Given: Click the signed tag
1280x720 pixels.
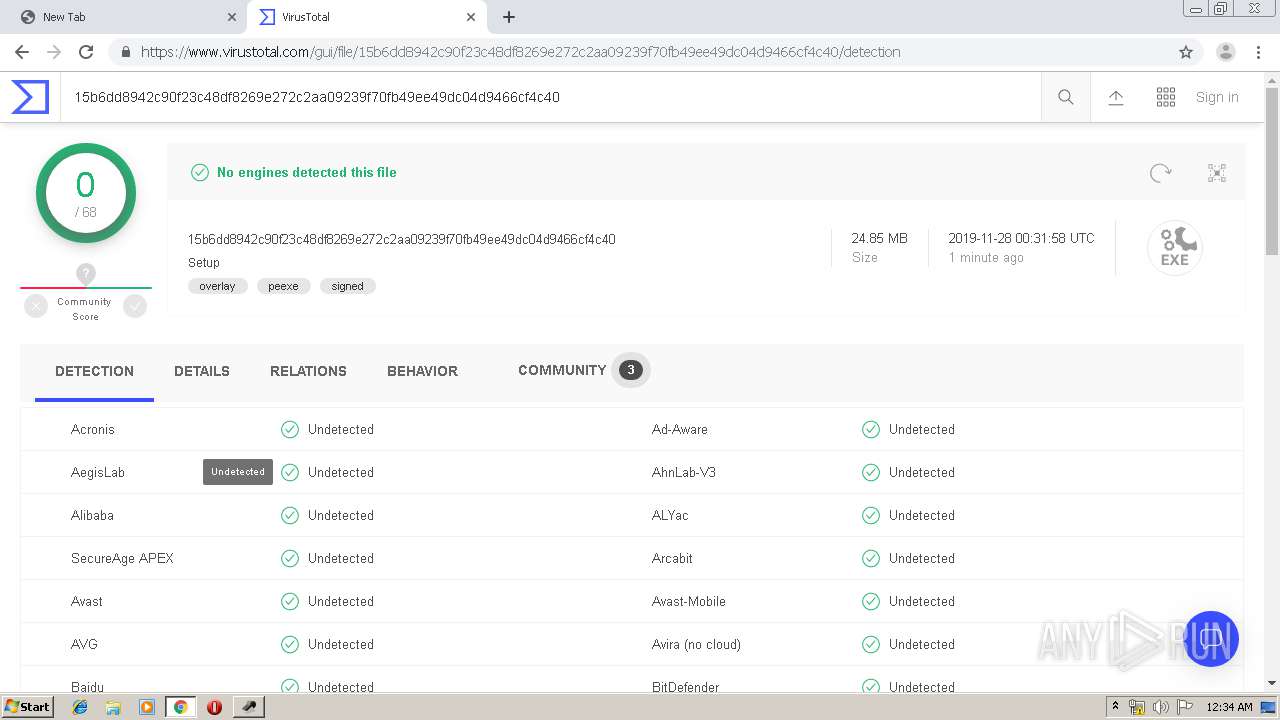Looking at the screenshot, I should click(x=348, y=286).
